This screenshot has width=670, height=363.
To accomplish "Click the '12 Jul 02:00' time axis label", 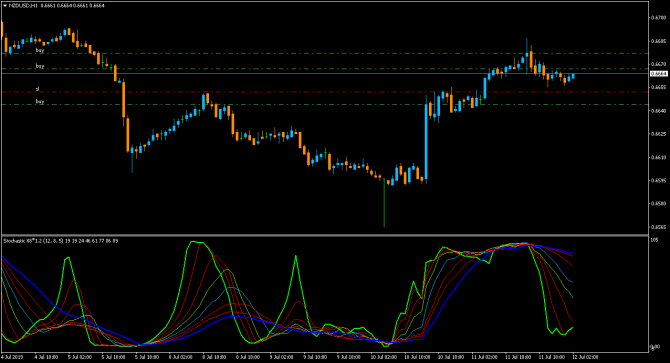I will pos(585,357).
